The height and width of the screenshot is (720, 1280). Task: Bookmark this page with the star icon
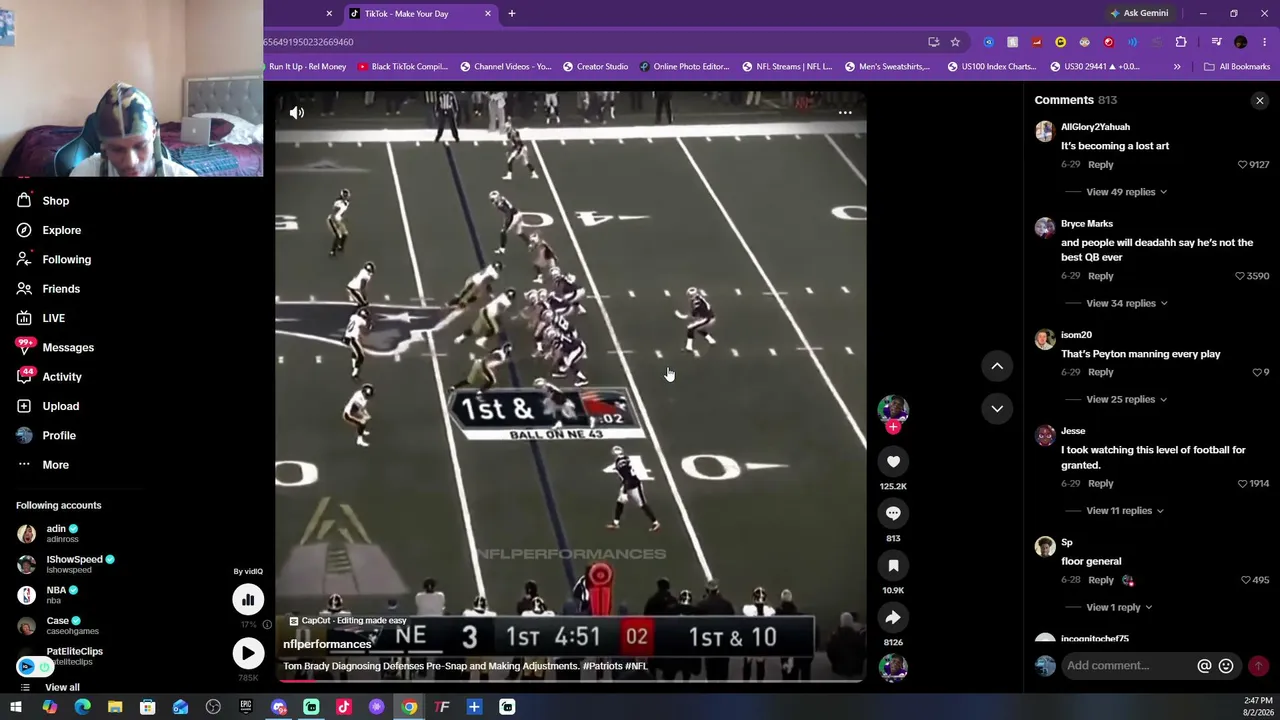[955, 42]
